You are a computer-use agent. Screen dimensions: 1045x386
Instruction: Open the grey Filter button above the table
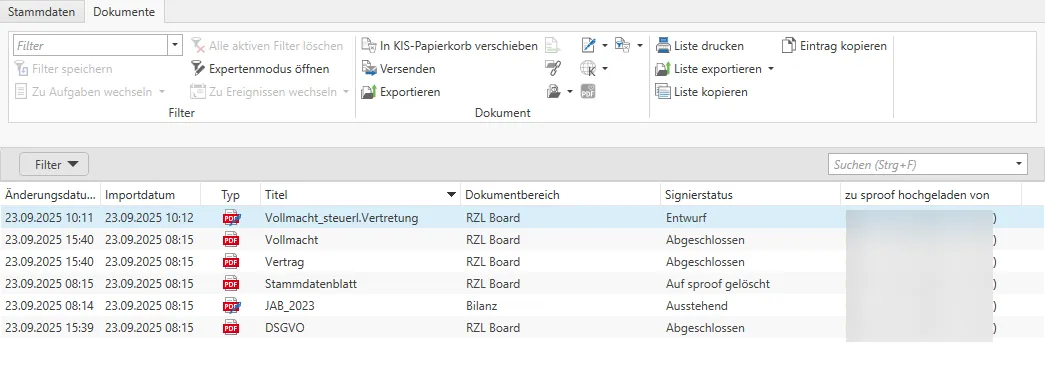point(54,164)
